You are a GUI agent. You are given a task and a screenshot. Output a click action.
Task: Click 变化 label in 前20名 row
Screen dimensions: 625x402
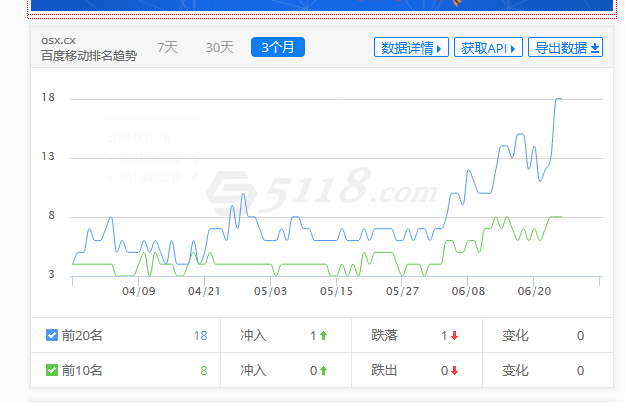515,335
